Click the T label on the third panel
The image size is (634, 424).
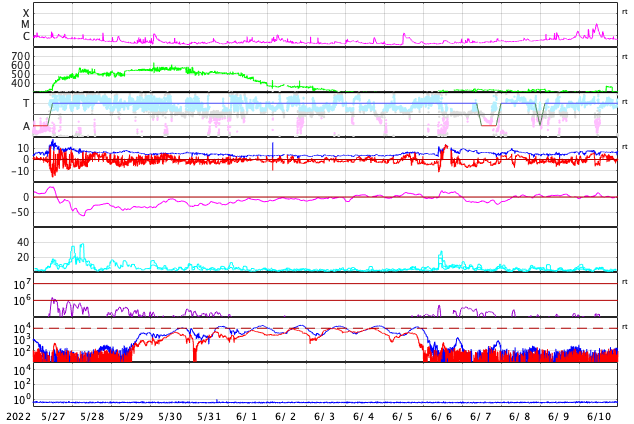click(26, 104)
